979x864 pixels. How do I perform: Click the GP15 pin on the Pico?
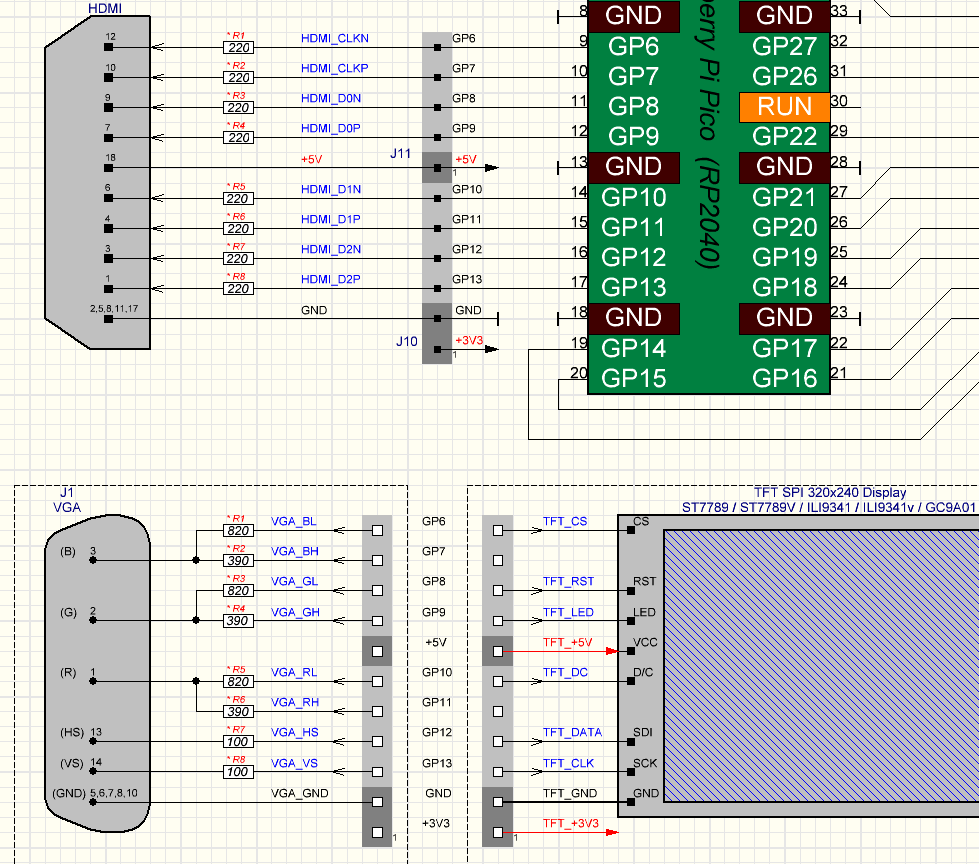[x=633, y=378]
